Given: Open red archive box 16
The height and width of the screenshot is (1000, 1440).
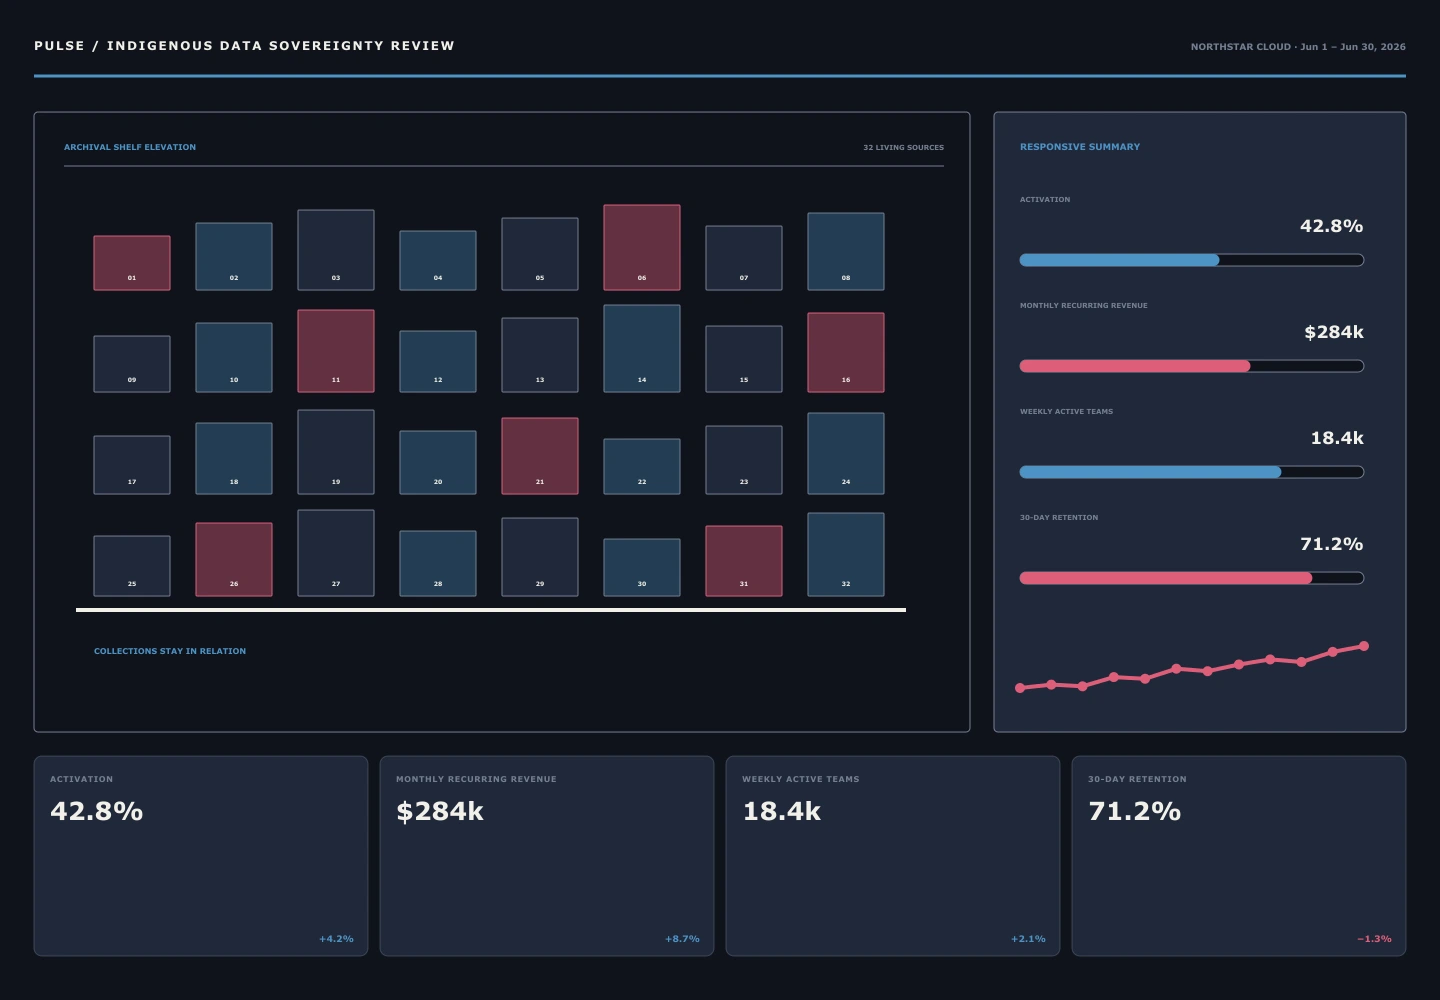Looking at the screenshot, I should [846, 352].
